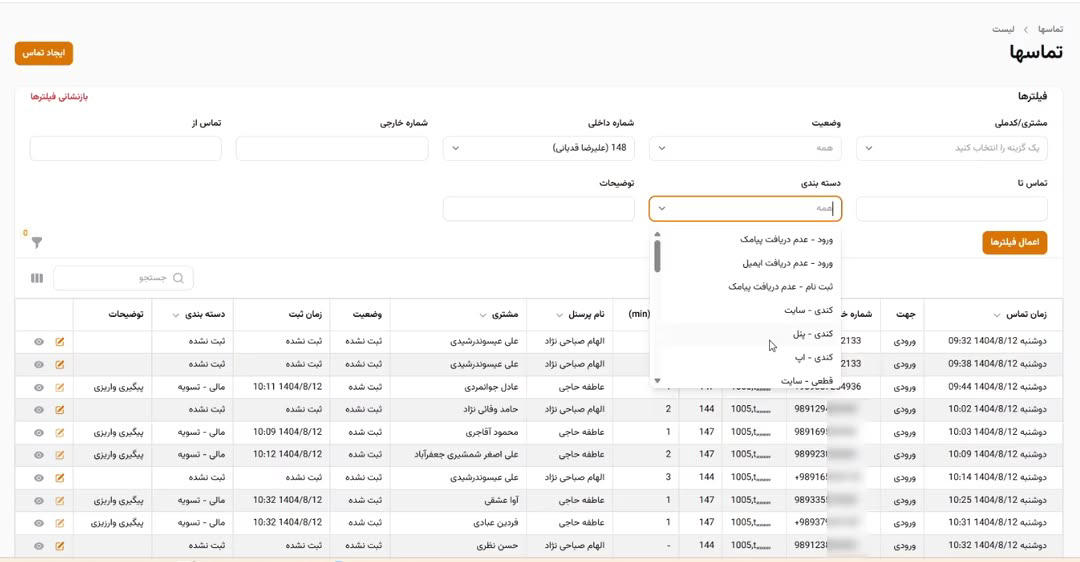1080x562 pixels.
Task: View details of the 09:32 call
Action: [39, 342]
